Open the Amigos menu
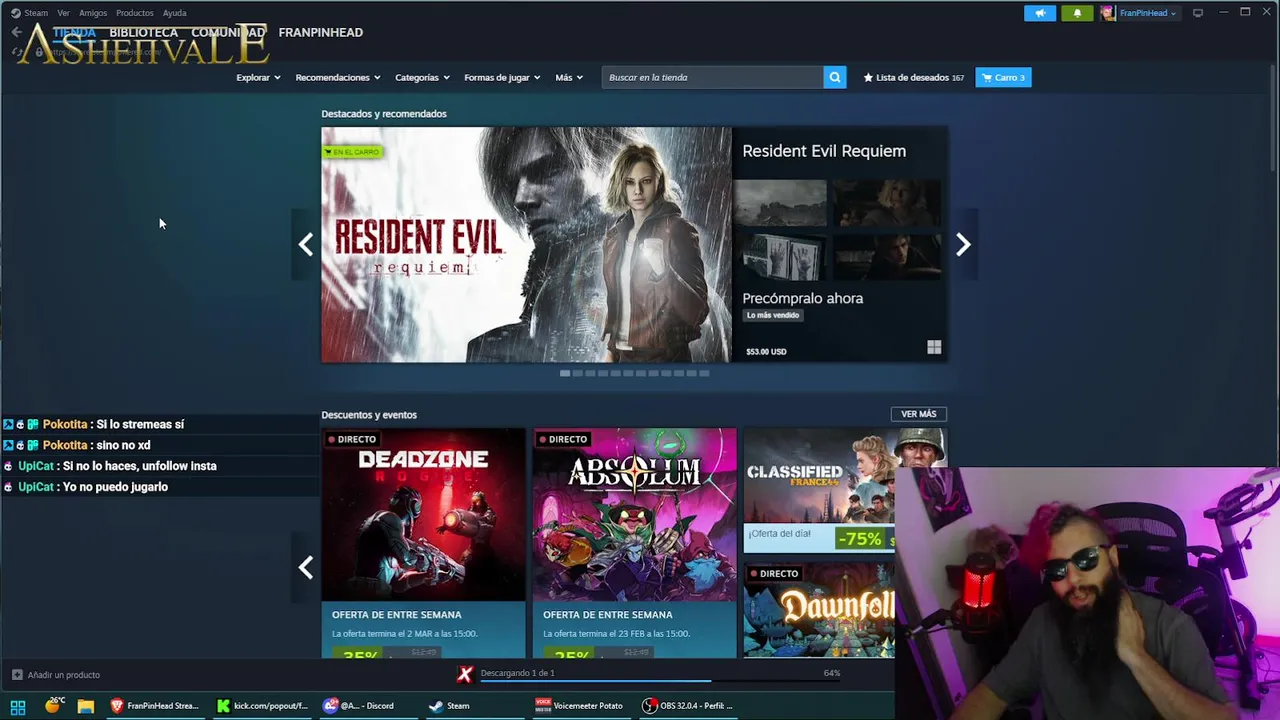Viewport: 1280px width, 720px height. click(93, 13)
